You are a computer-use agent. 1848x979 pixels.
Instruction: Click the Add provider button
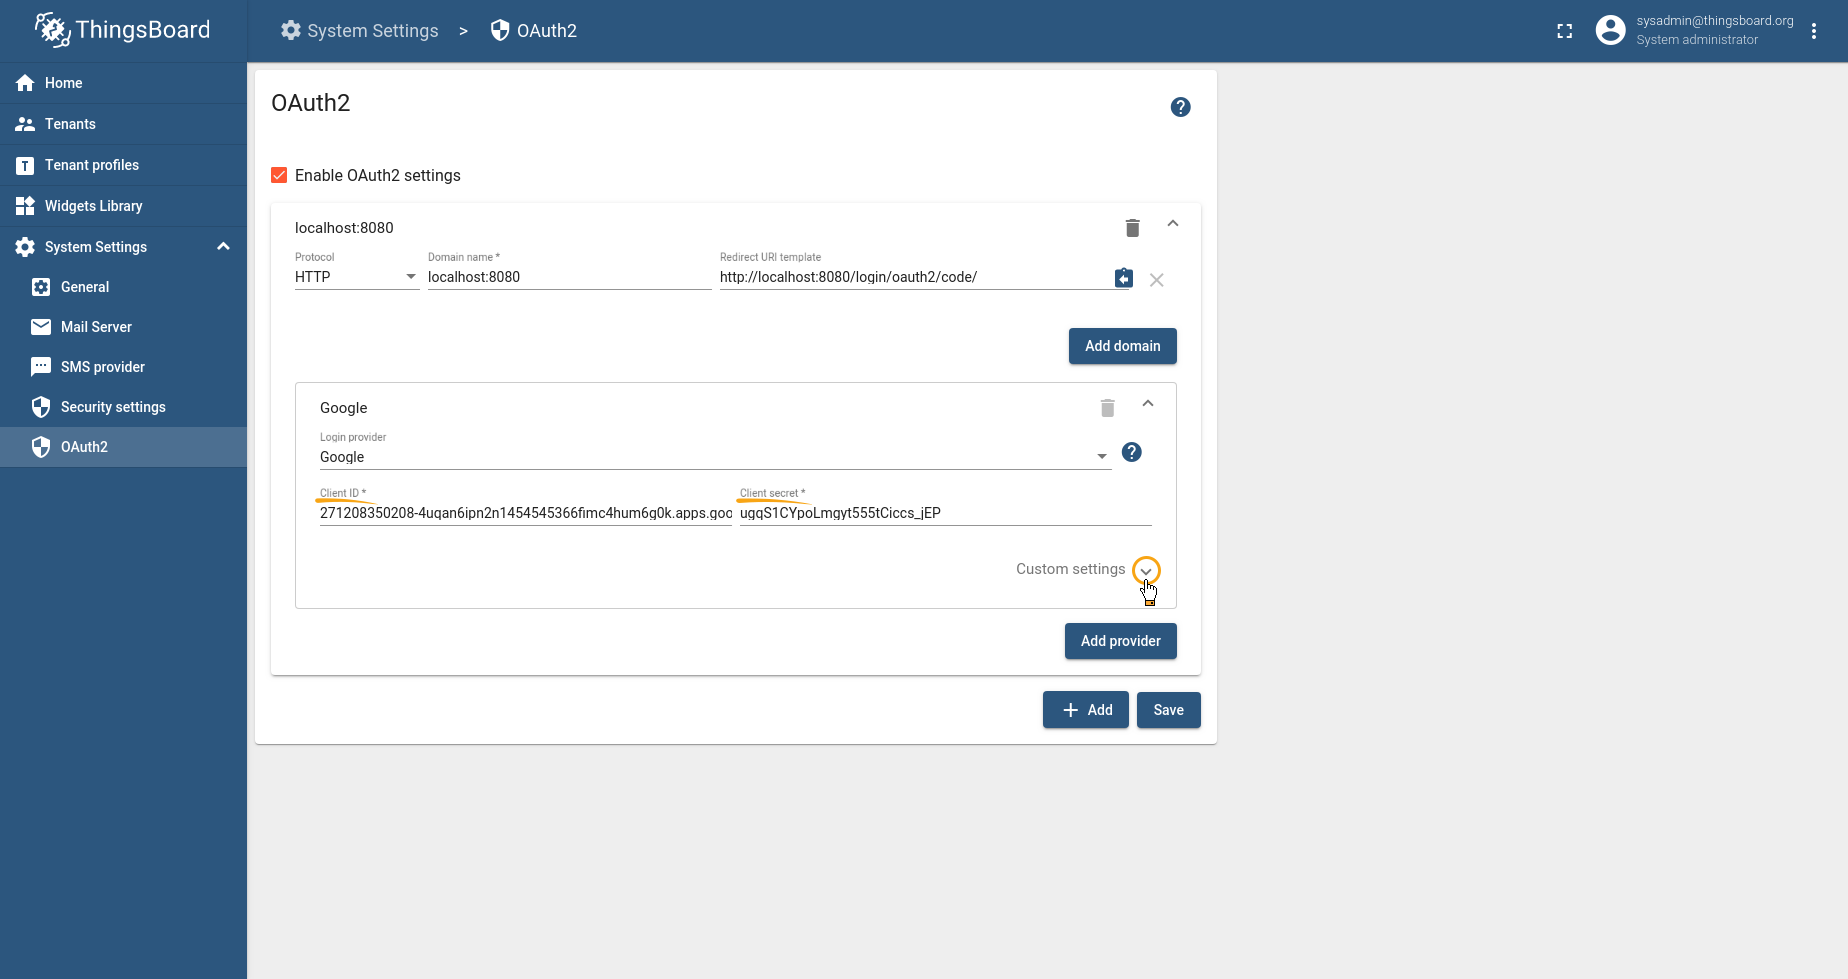click(x=1121, y=641)
